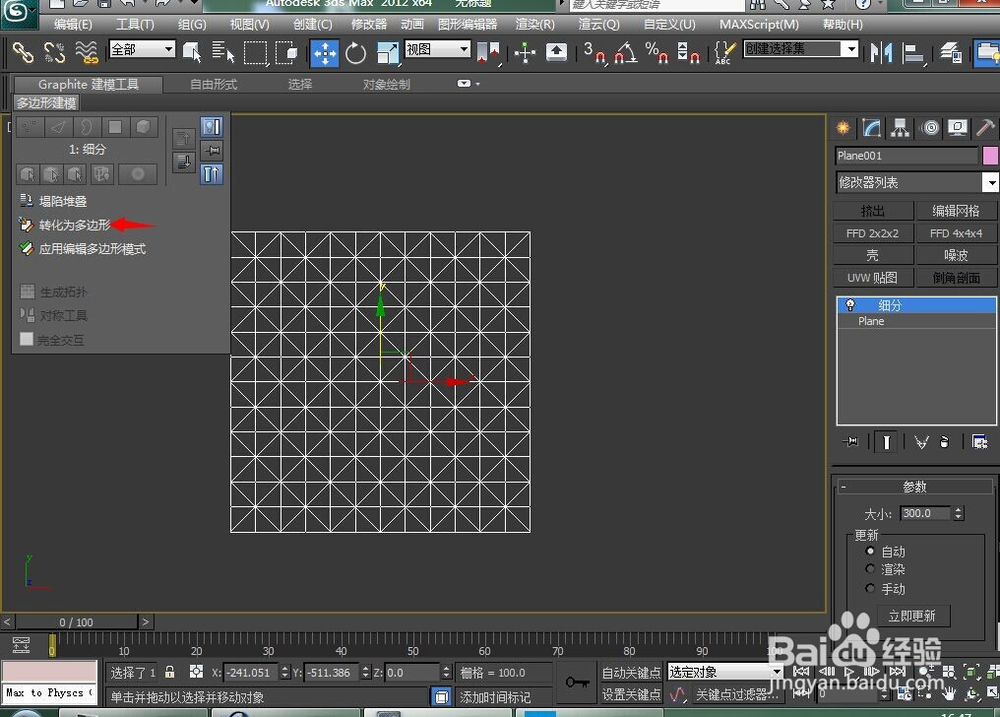
Task: Click 应用编辑多边形模式 entry
Action: coord(92,249)
